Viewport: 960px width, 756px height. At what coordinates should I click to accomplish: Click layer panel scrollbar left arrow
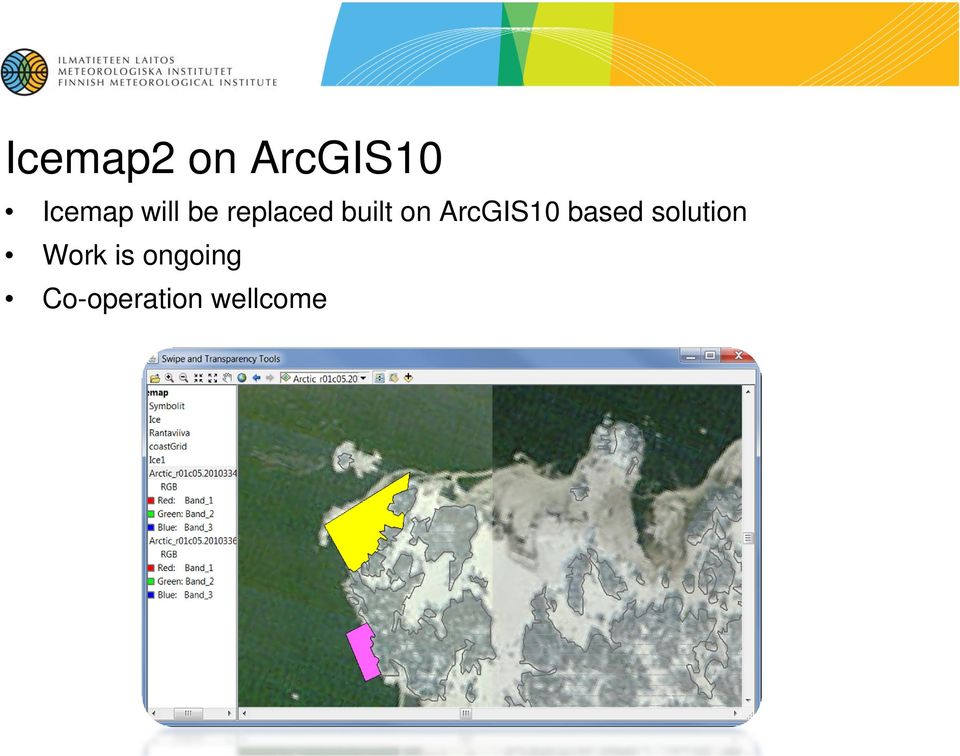154,713
